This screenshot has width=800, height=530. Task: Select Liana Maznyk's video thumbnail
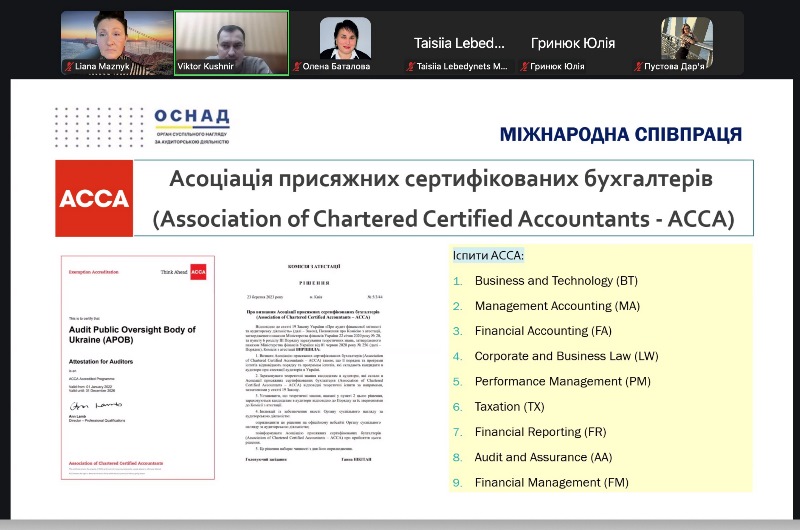coord(117,43)
